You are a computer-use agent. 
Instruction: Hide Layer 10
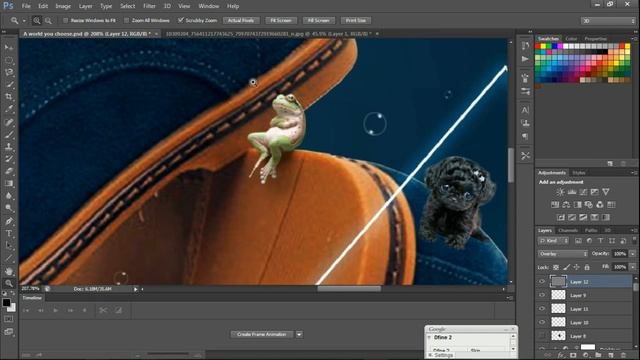click(542, 322)
